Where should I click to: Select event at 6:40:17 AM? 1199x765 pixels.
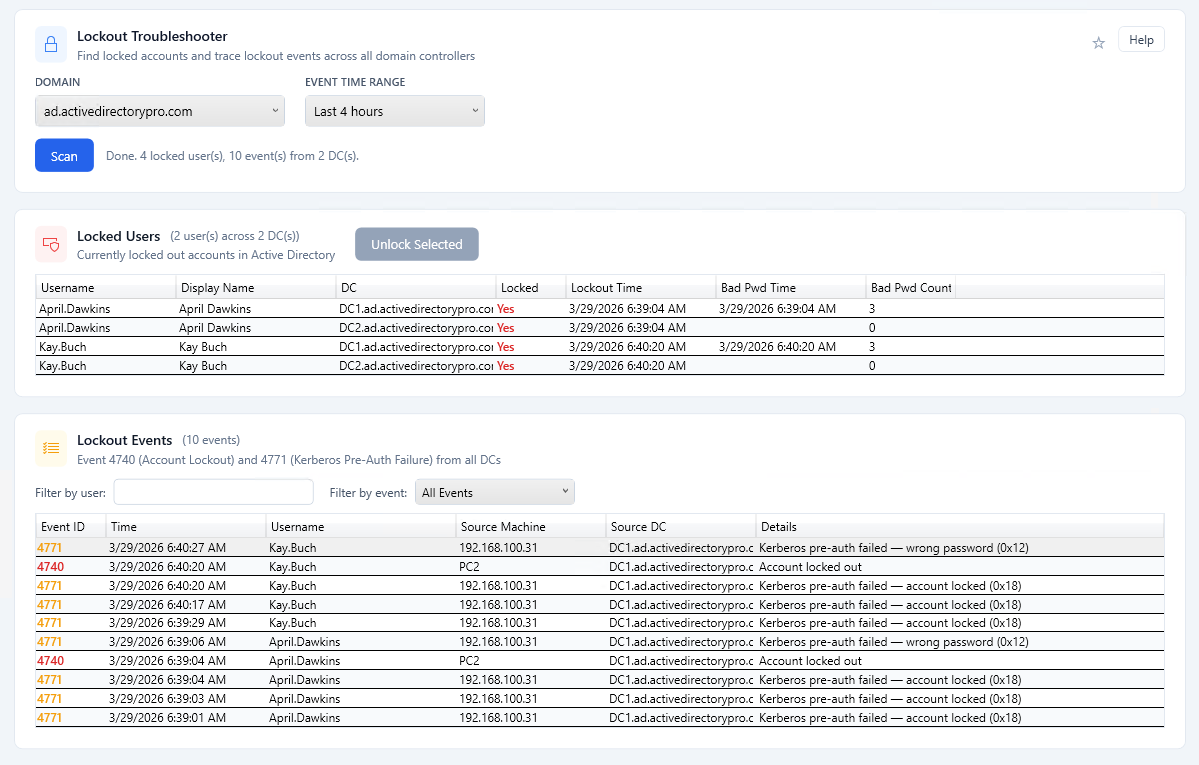[600, 604]
